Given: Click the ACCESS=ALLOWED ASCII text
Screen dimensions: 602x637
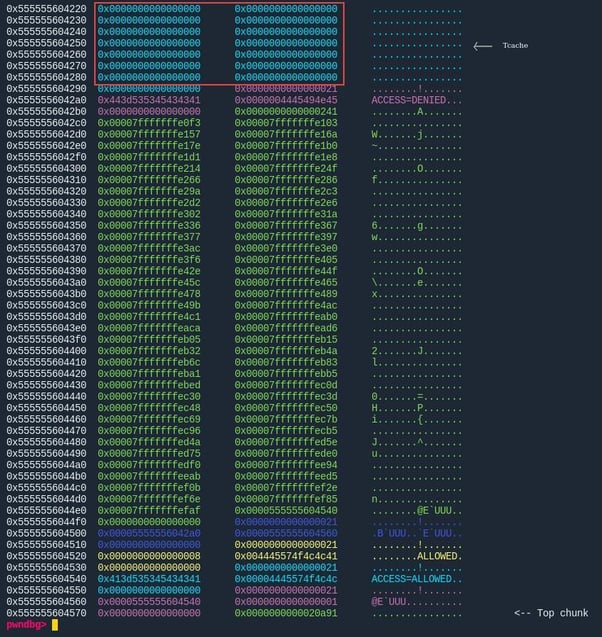Looking at the screenshot, I should [411, 579].
